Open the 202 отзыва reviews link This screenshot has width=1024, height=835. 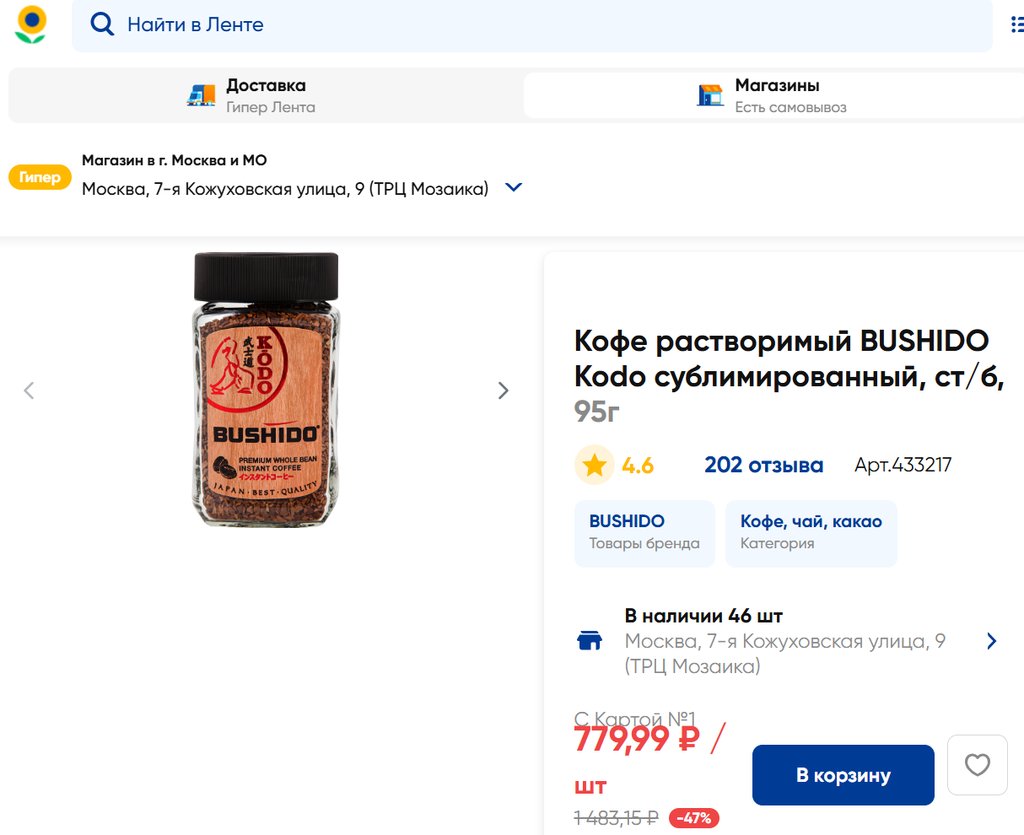tap(763, 465)
